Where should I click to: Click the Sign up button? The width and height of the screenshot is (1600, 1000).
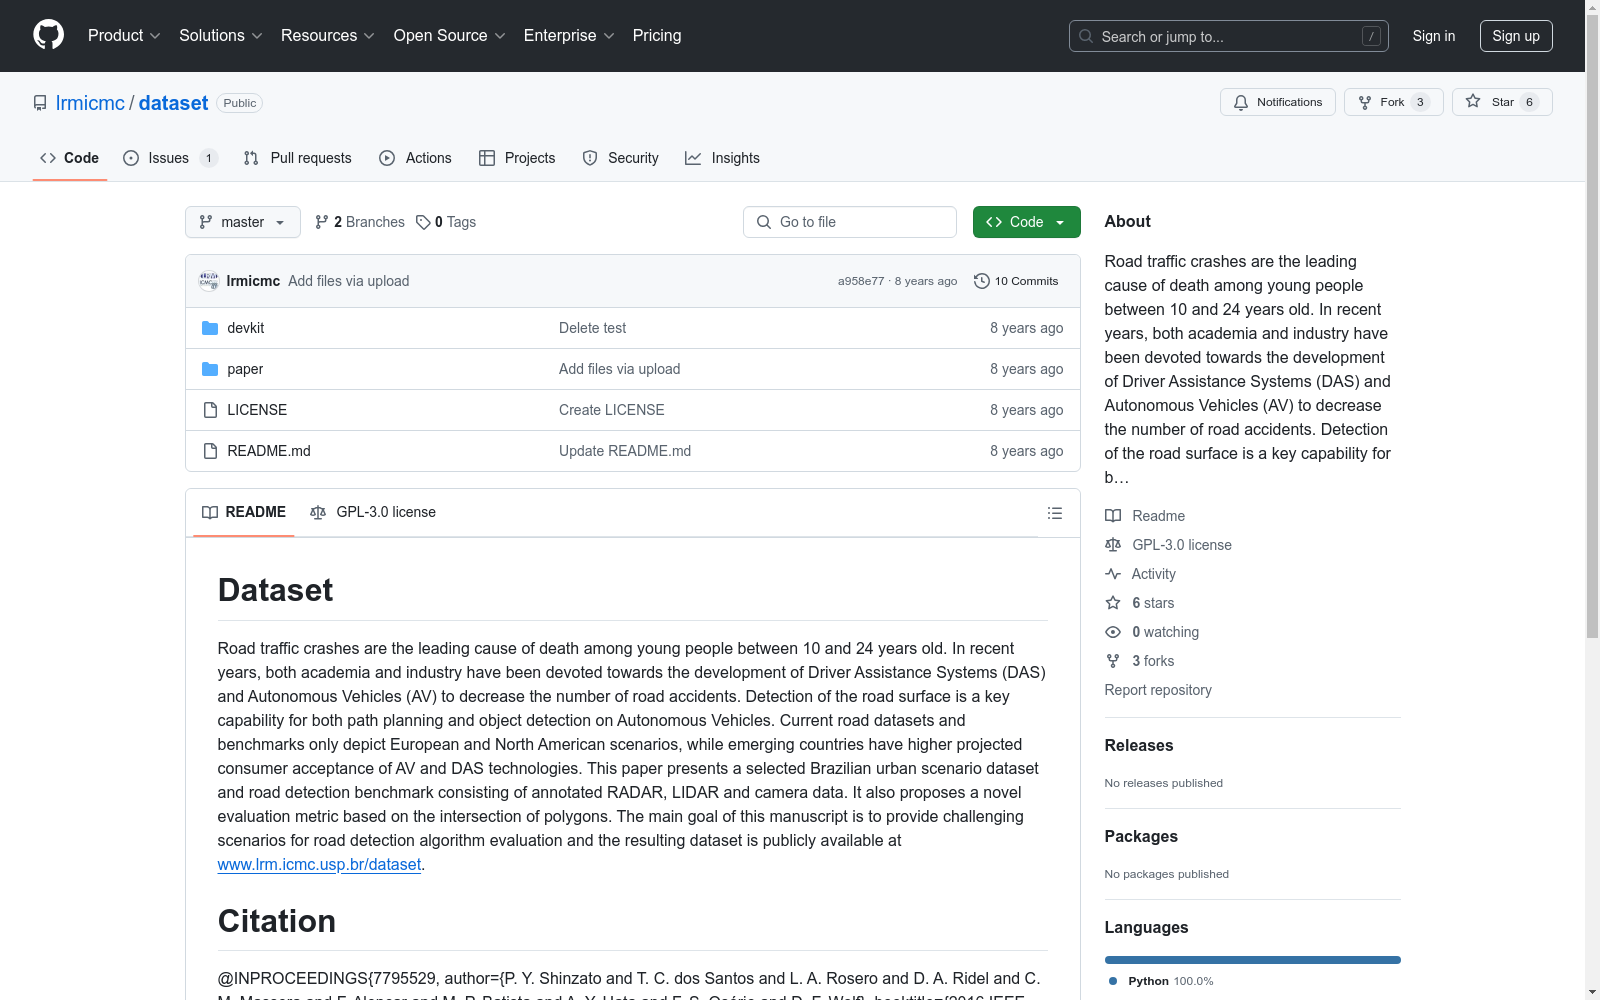coord(1516,36)
